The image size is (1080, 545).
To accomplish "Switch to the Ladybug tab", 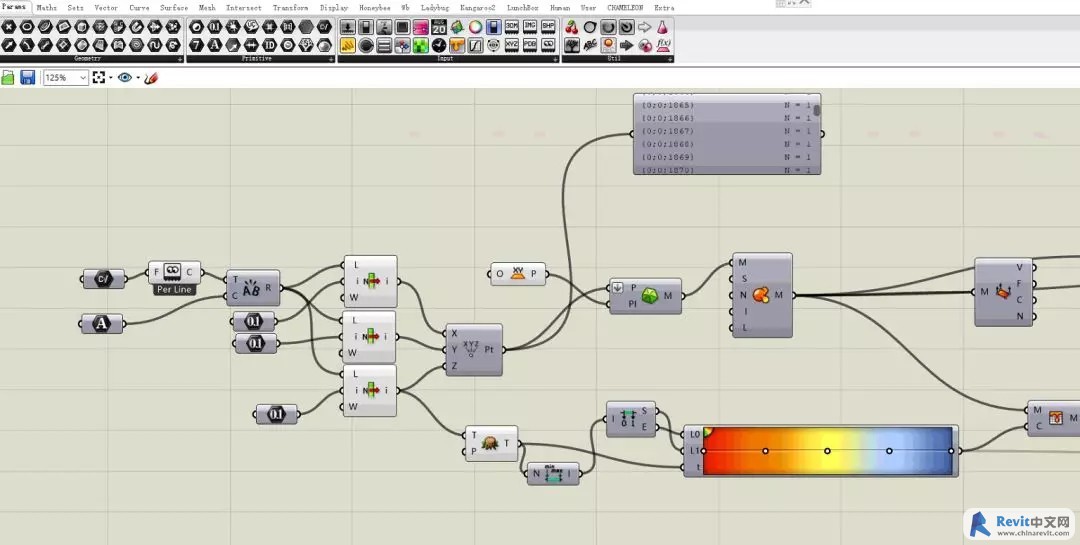I will (435, 7).
